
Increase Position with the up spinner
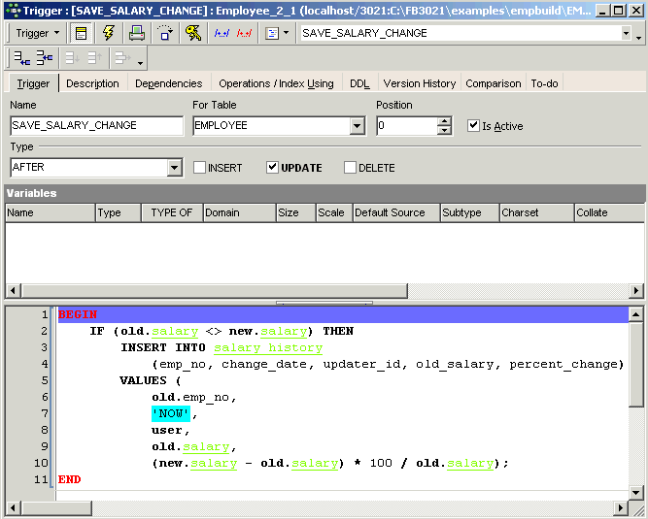click(444, 121)
